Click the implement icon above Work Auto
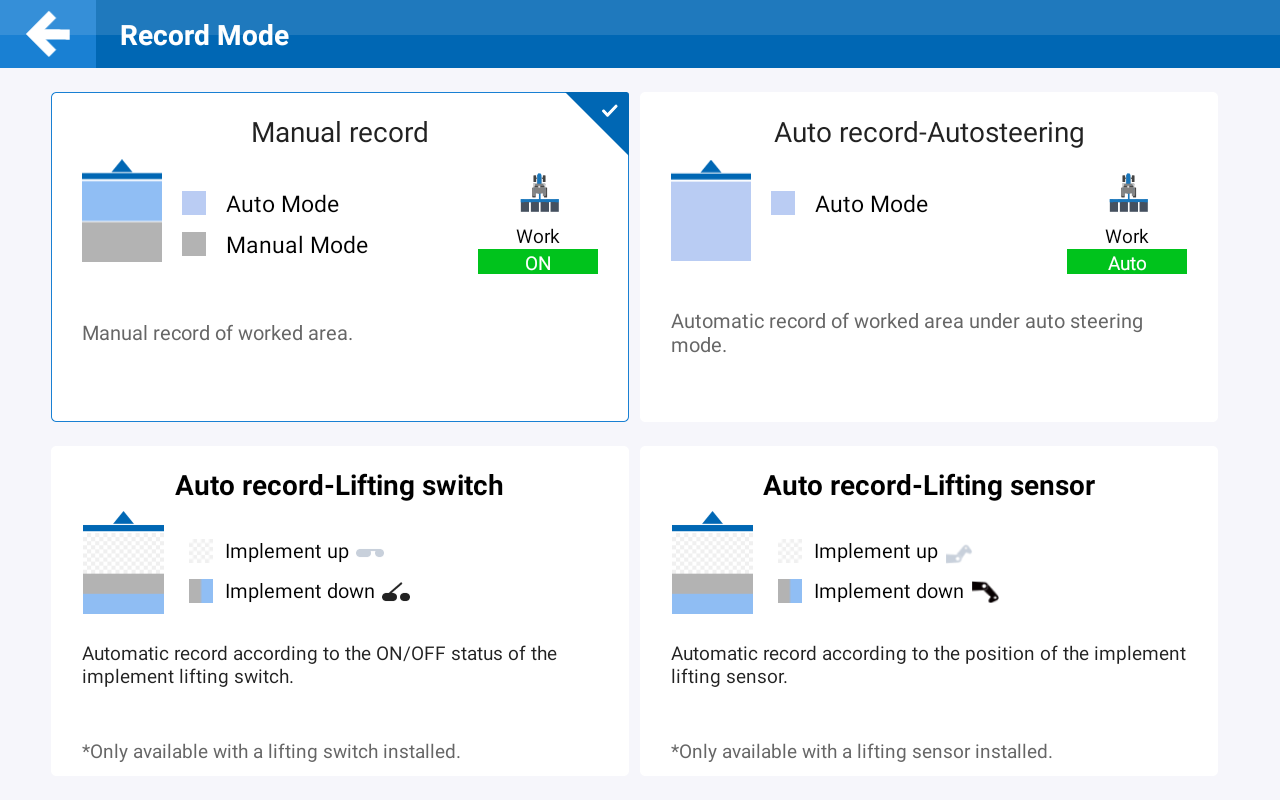Image resolution: width=1280 pixels, height=800 pixels. [1128, 193]
